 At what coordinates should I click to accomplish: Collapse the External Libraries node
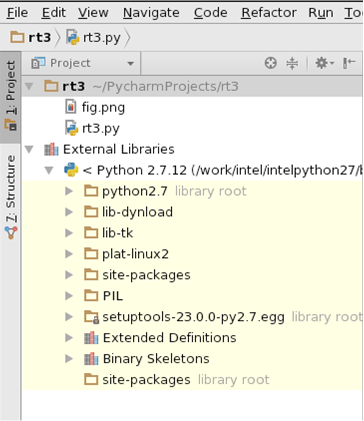[29, 150]
